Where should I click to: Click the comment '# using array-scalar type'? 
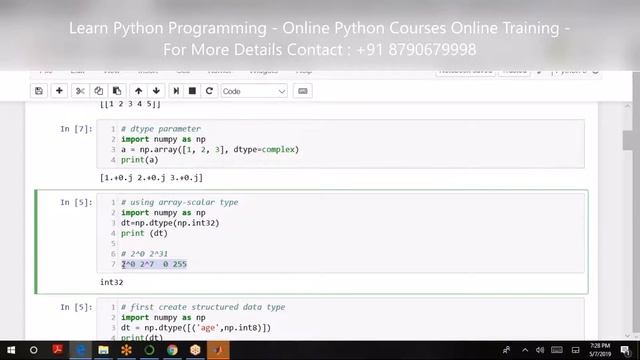click(x=180, y=202)
